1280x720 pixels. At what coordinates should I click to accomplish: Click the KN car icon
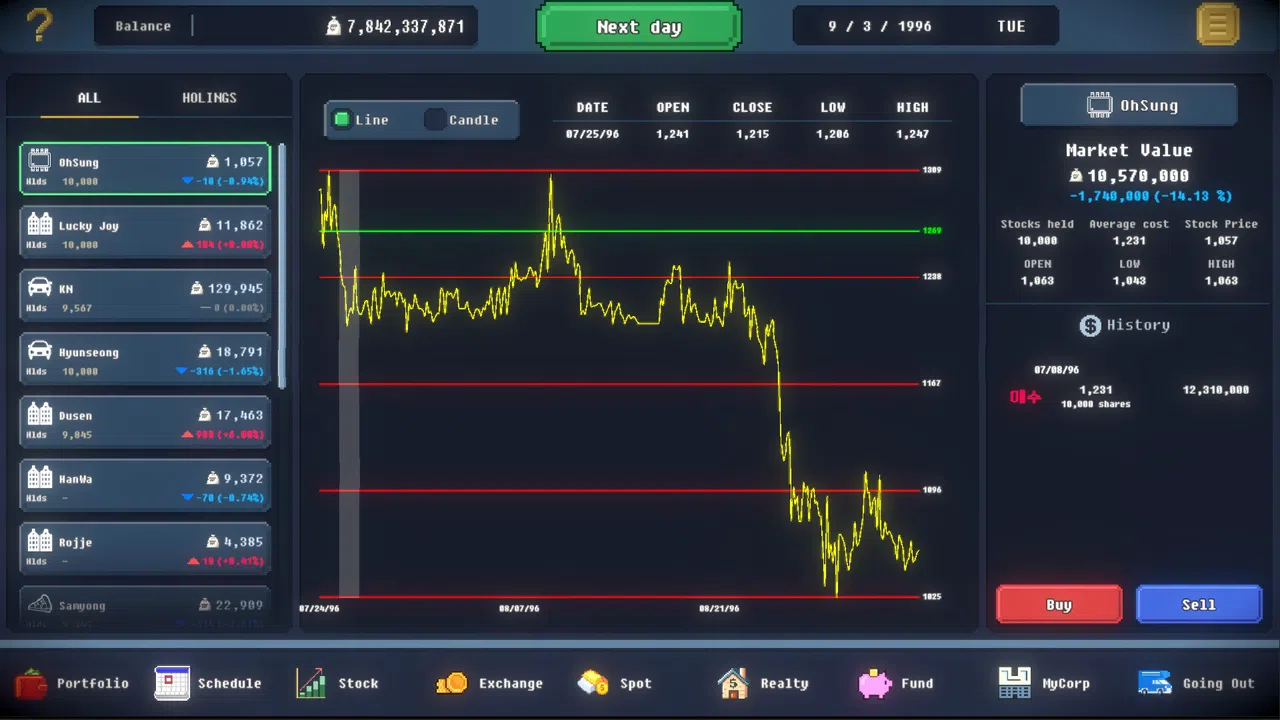pyautogui.click(x=40, y=288)
